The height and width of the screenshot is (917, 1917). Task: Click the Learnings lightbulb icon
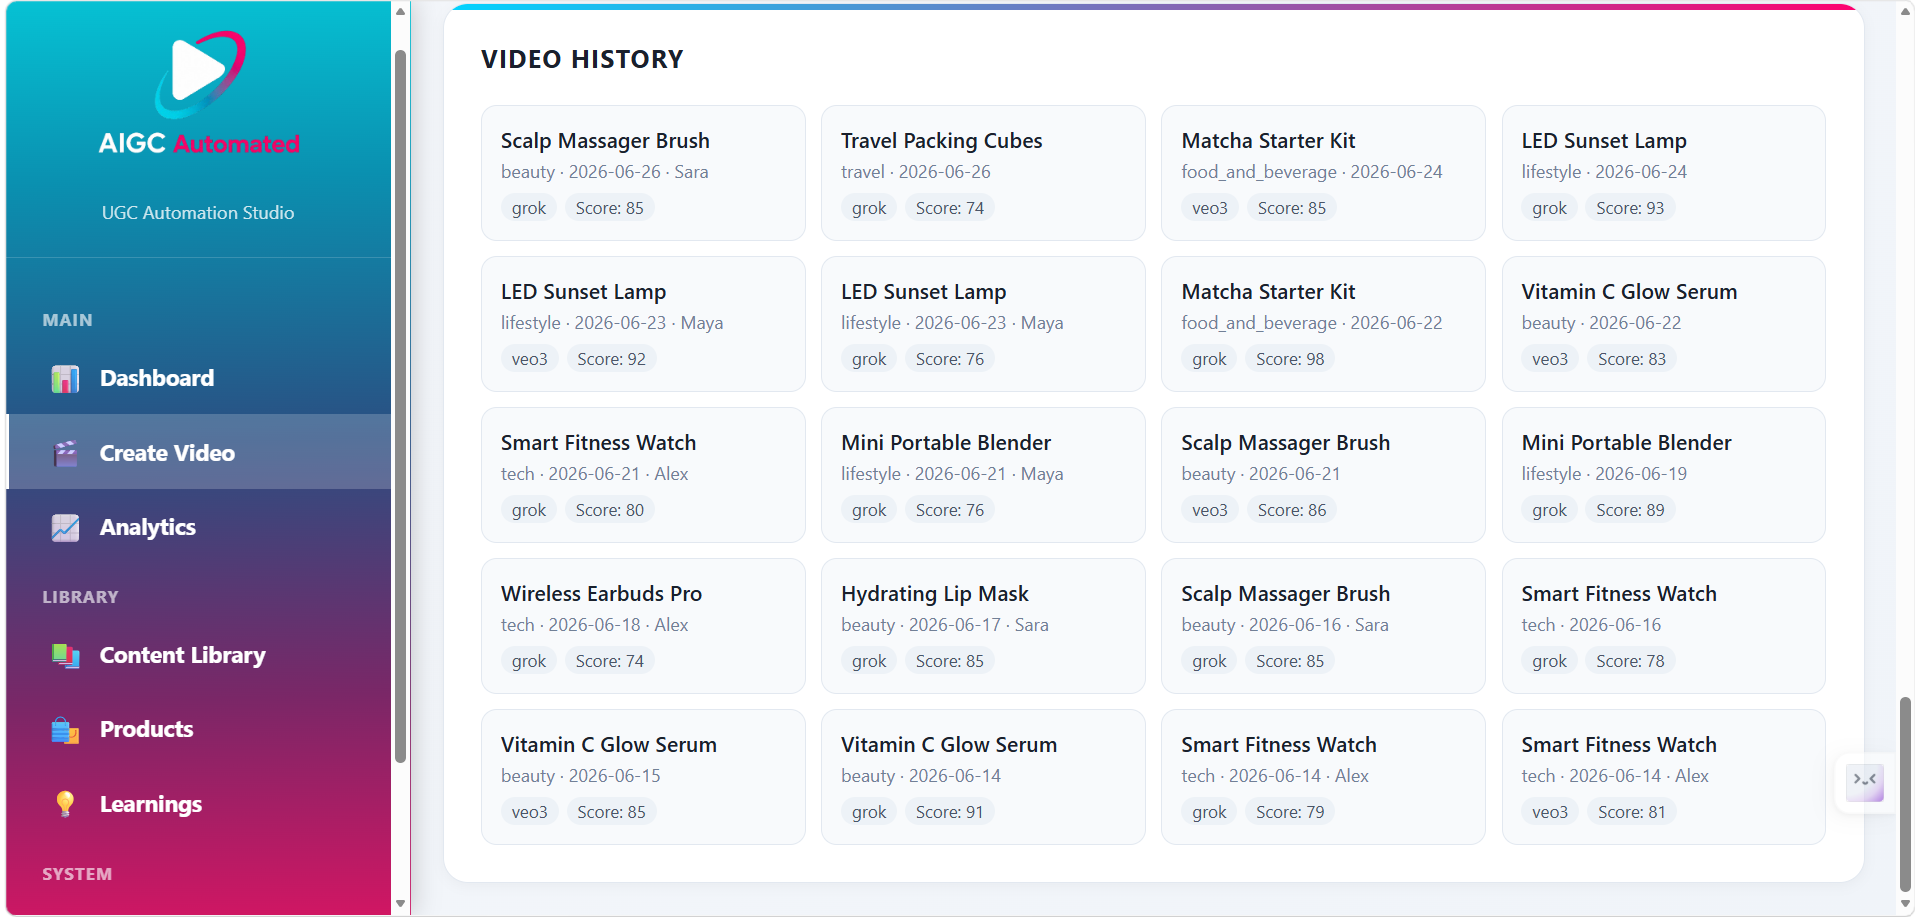pos(65,804)
